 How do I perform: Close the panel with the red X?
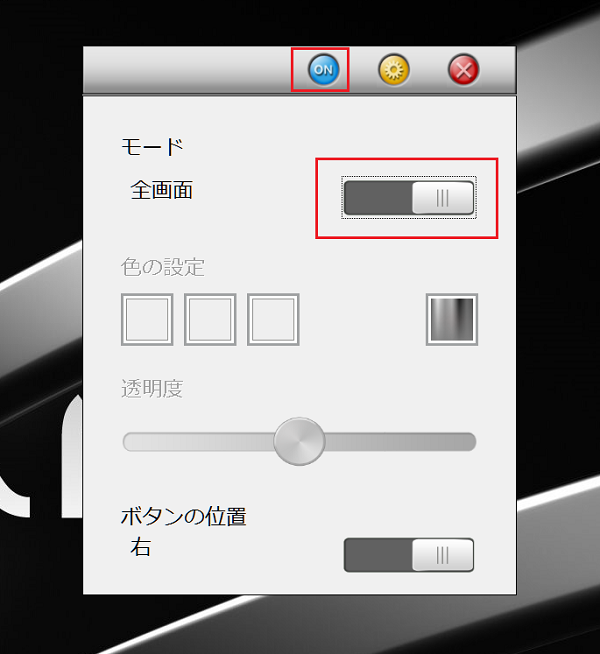pyautogui.click(x=463, y=70)
